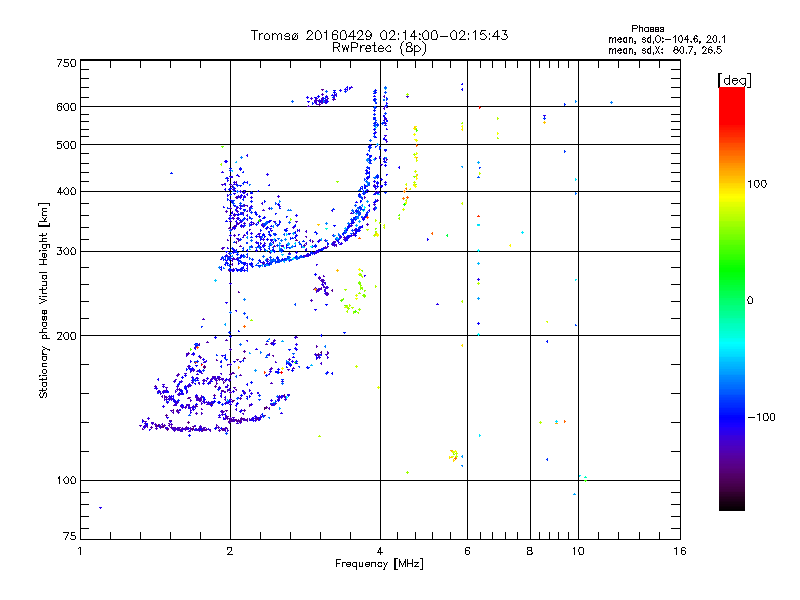
Task: Click the y-axis '300' tick label
Action: (x=67, y=251)
